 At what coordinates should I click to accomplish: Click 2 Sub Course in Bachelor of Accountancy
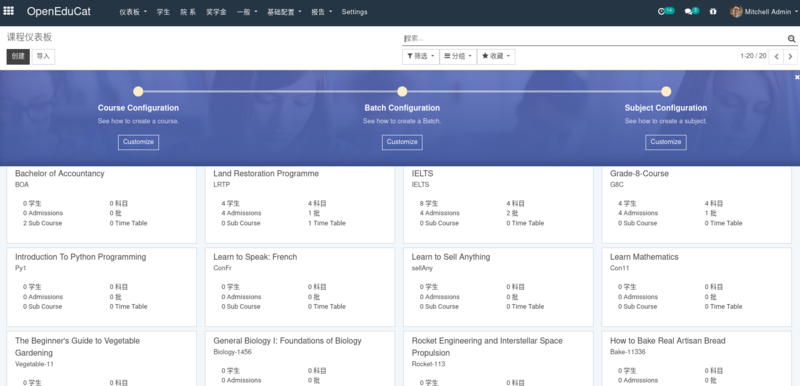point(42,223)
